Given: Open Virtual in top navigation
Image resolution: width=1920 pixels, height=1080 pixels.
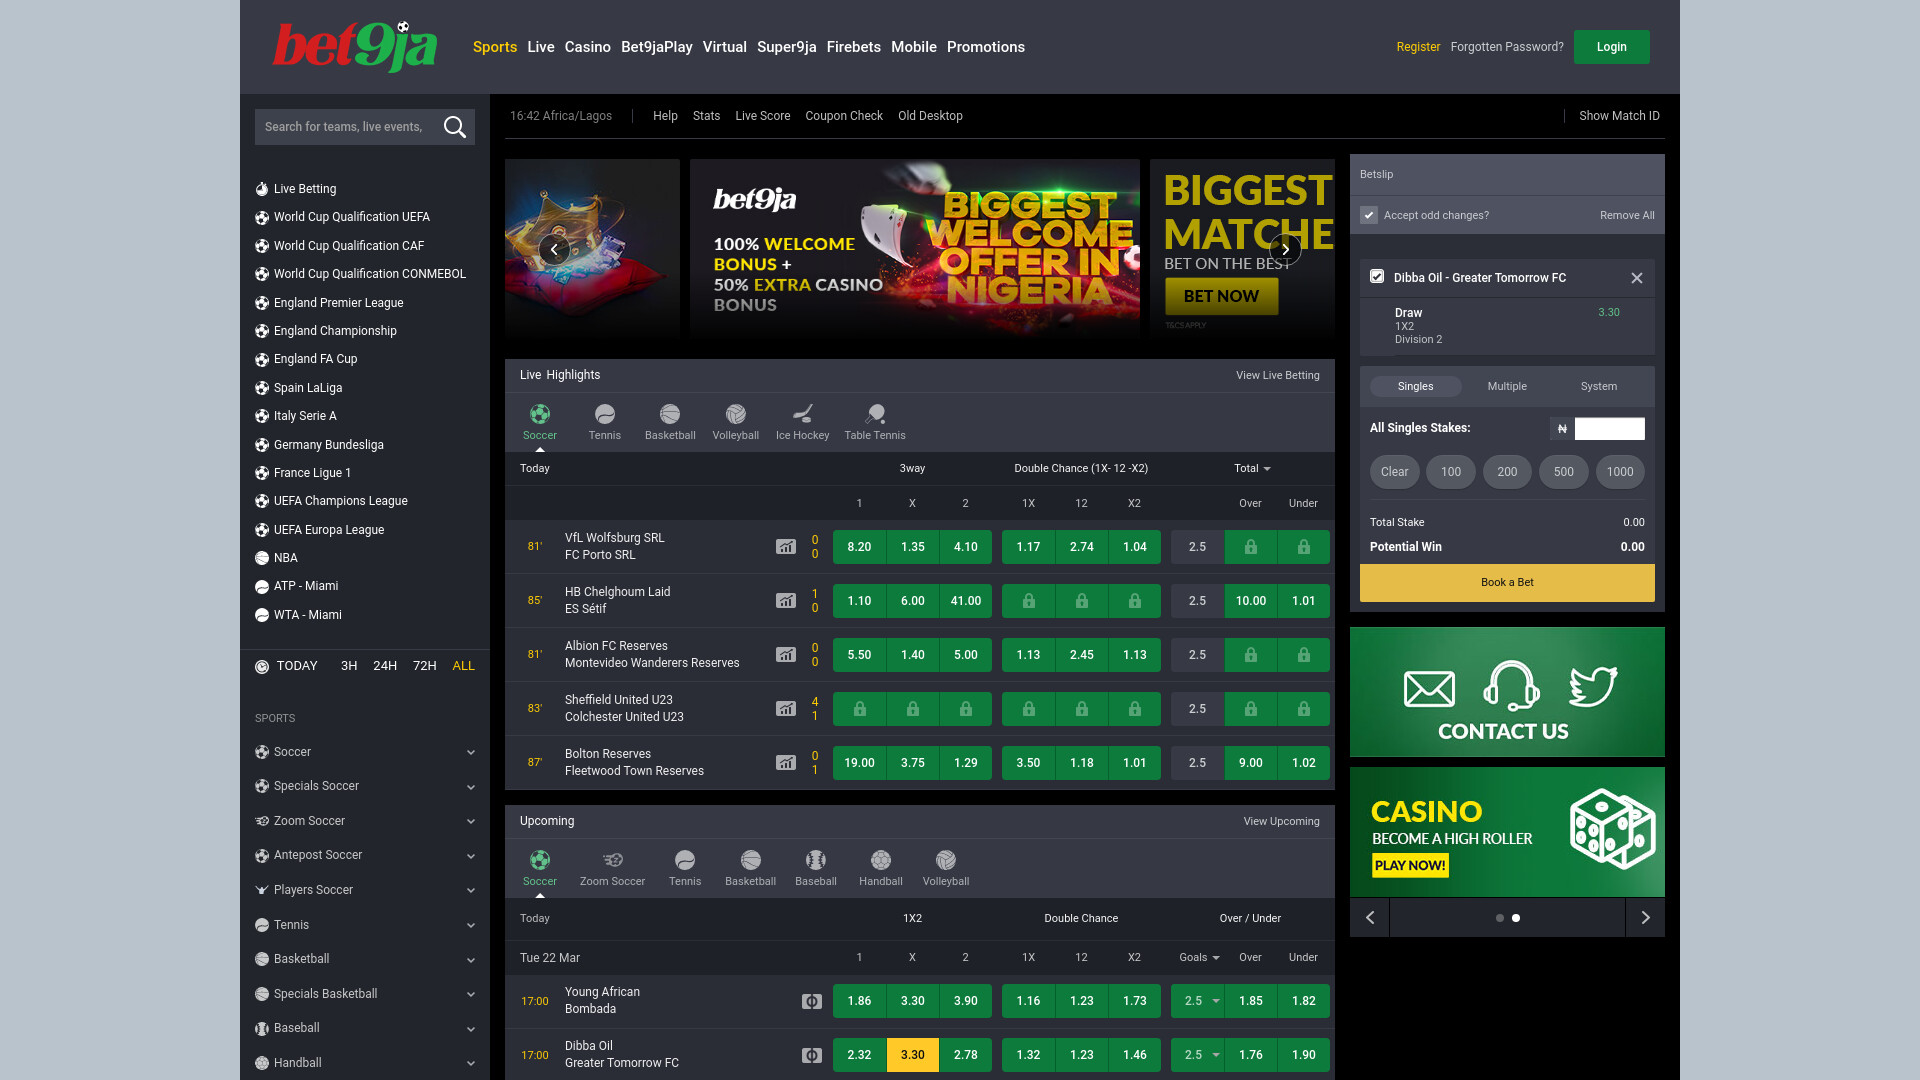Looking at the screenshot, I should (725, 47).
